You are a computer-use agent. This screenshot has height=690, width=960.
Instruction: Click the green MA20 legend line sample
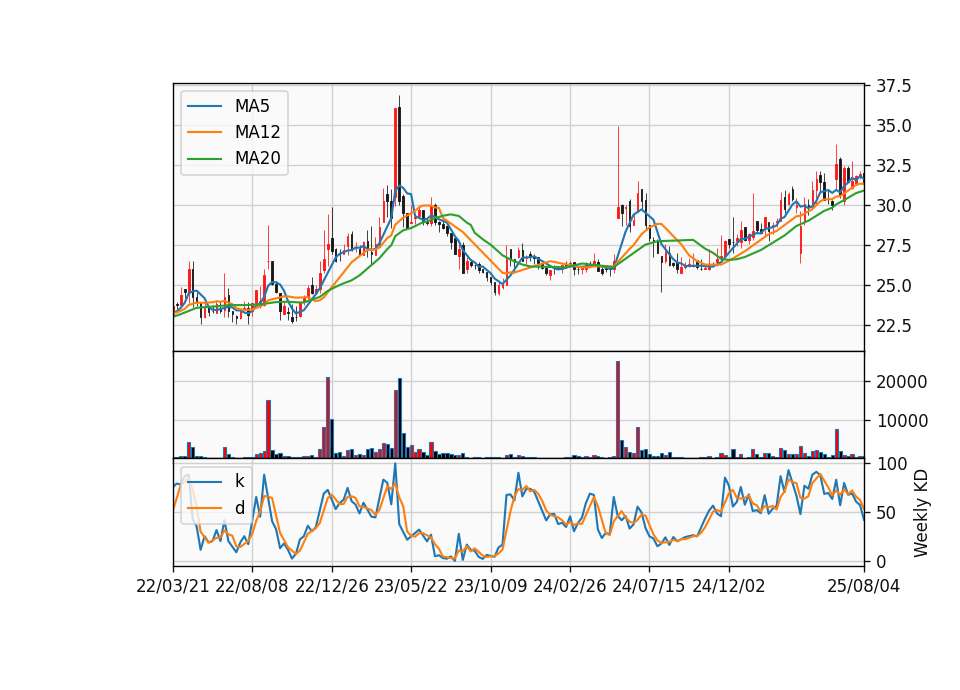204,158
